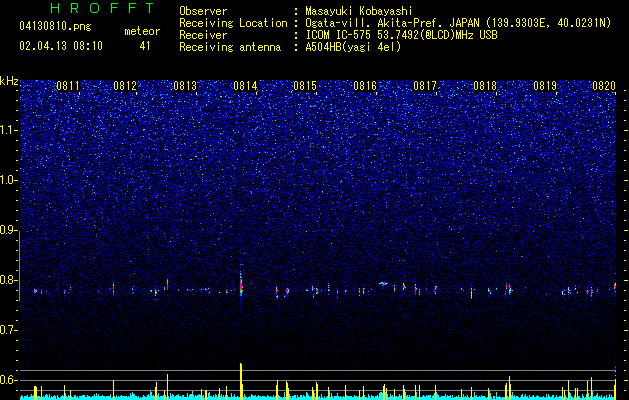The image size is (629, 400).
Task: Click the 0815 time marker
Action: (305, 86)
